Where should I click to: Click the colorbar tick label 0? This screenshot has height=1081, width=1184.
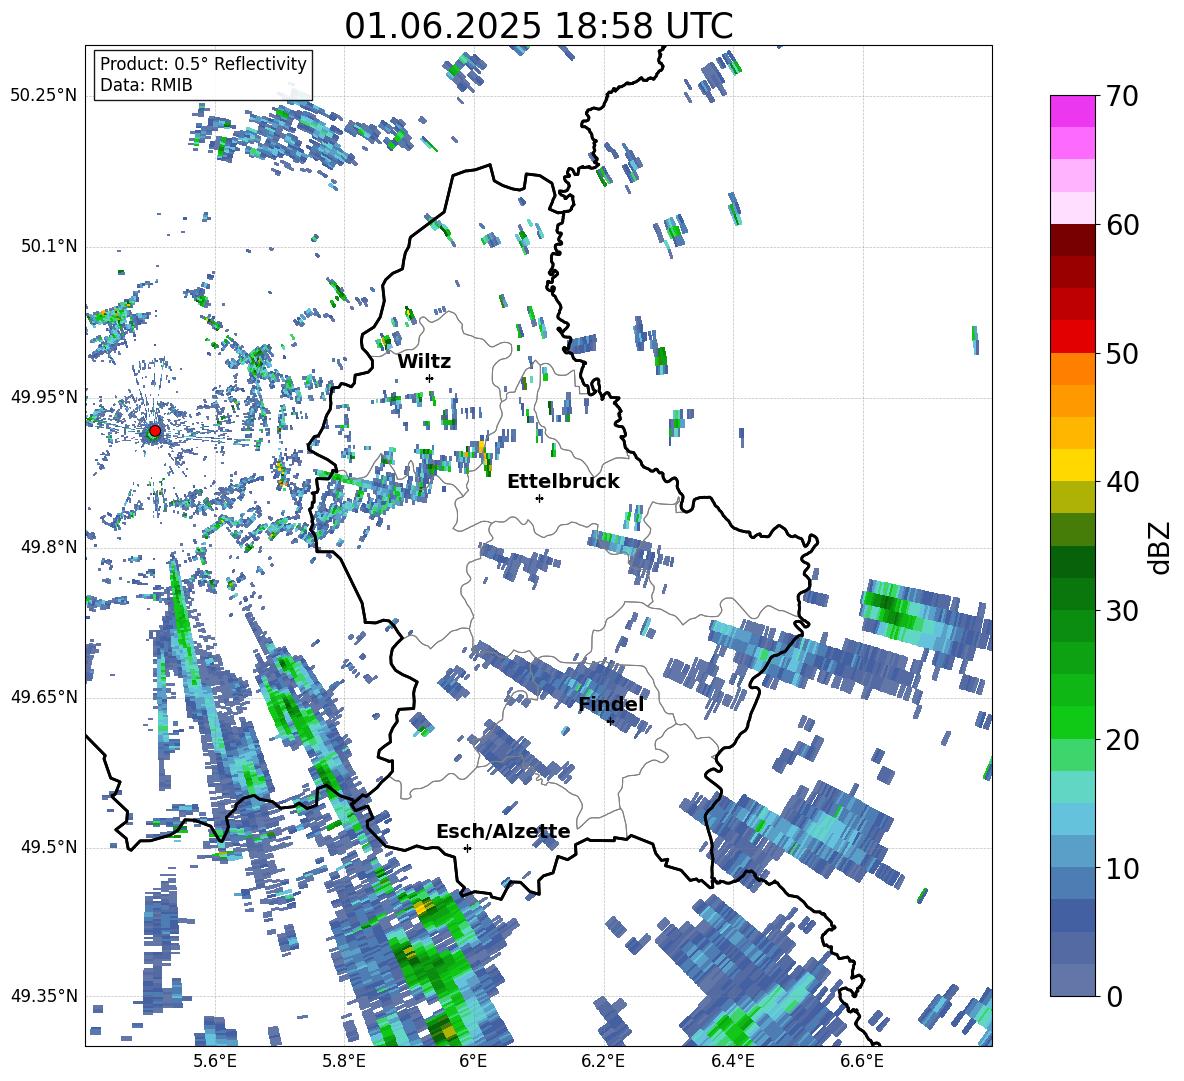(x=1114, y=996)
